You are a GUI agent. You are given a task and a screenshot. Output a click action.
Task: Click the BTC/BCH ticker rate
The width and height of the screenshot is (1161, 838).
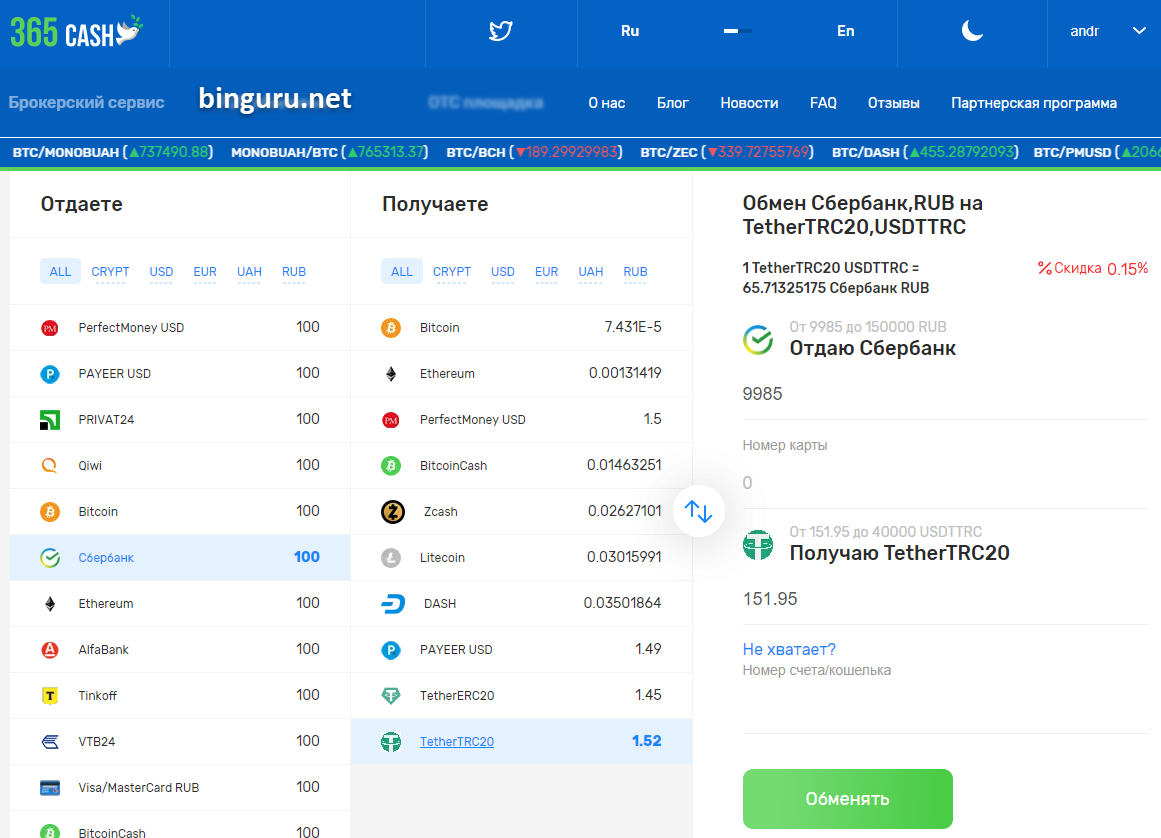534,152
